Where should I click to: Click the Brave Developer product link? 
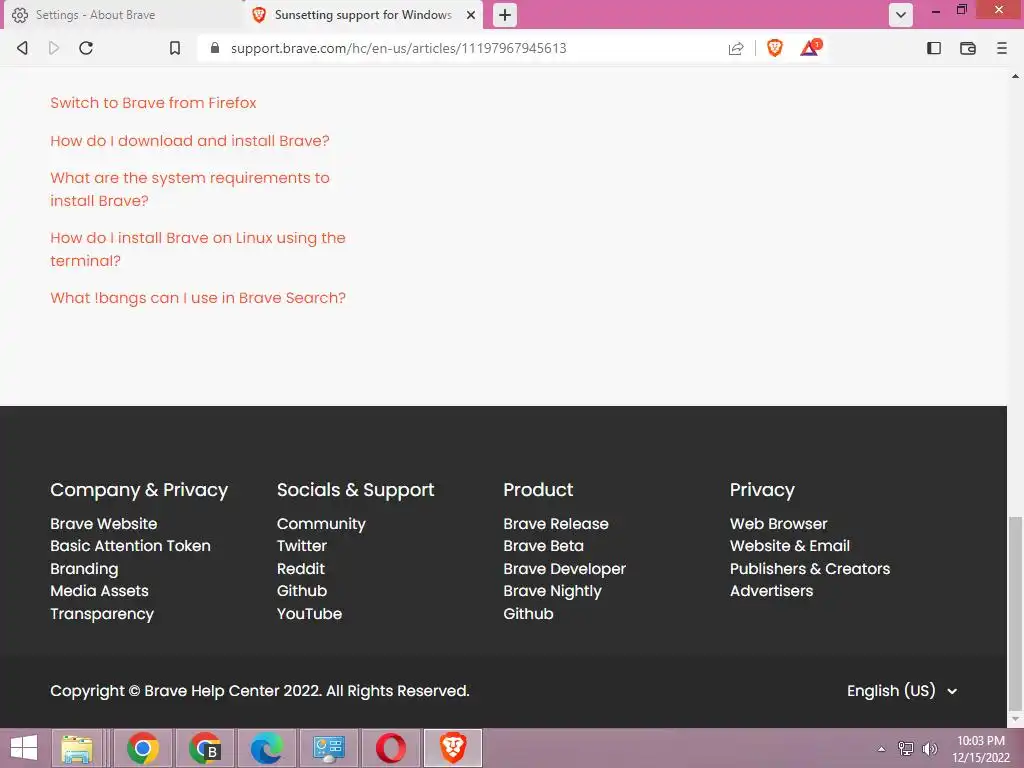[x=564, y=569]
